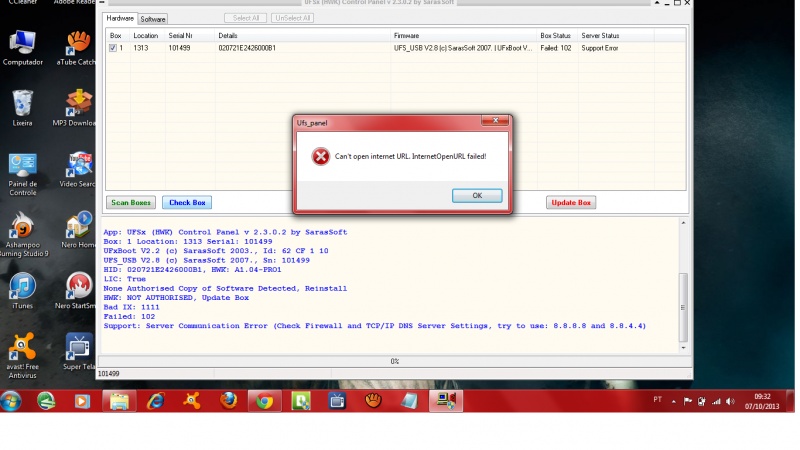Click the Nero StartSmart desktop icon
The image size is (800, 450).
76,291
